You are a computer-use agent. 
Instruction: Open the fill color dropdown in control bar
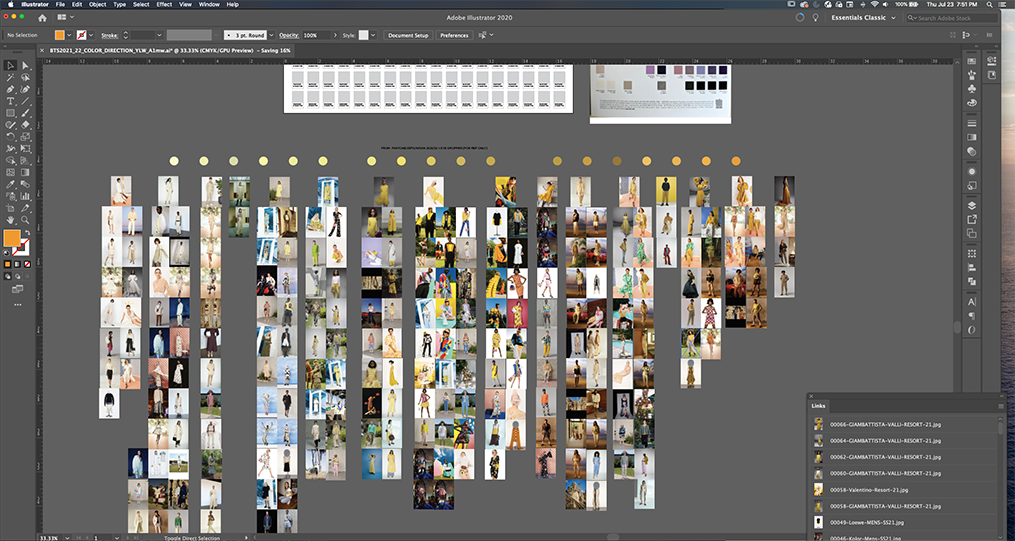click(x=69, y=35)
